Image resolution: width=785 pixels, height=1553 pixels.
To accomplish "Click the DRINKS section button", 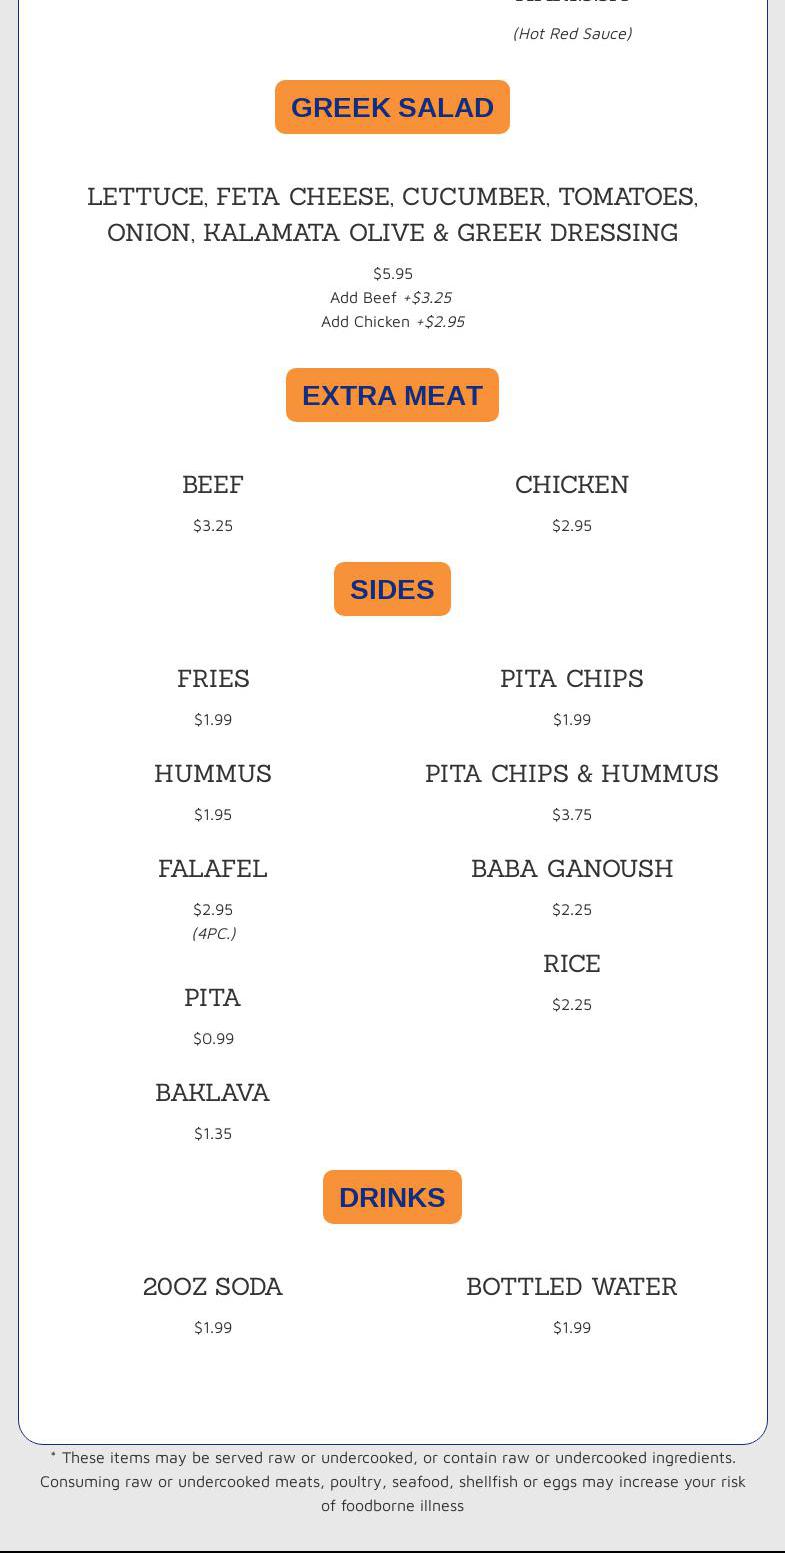I will (x=392, y=1197).
